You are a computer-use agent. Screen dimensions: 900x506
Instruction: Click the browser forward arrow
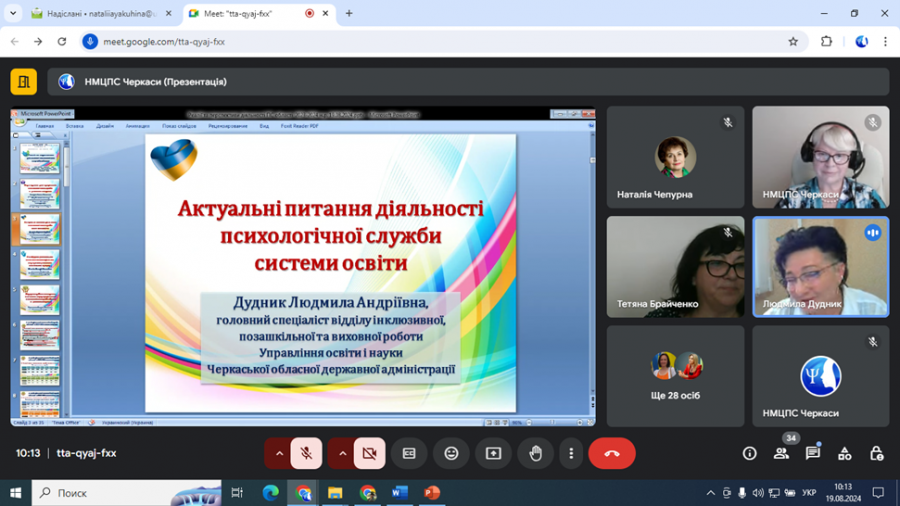tap(38, 41)
